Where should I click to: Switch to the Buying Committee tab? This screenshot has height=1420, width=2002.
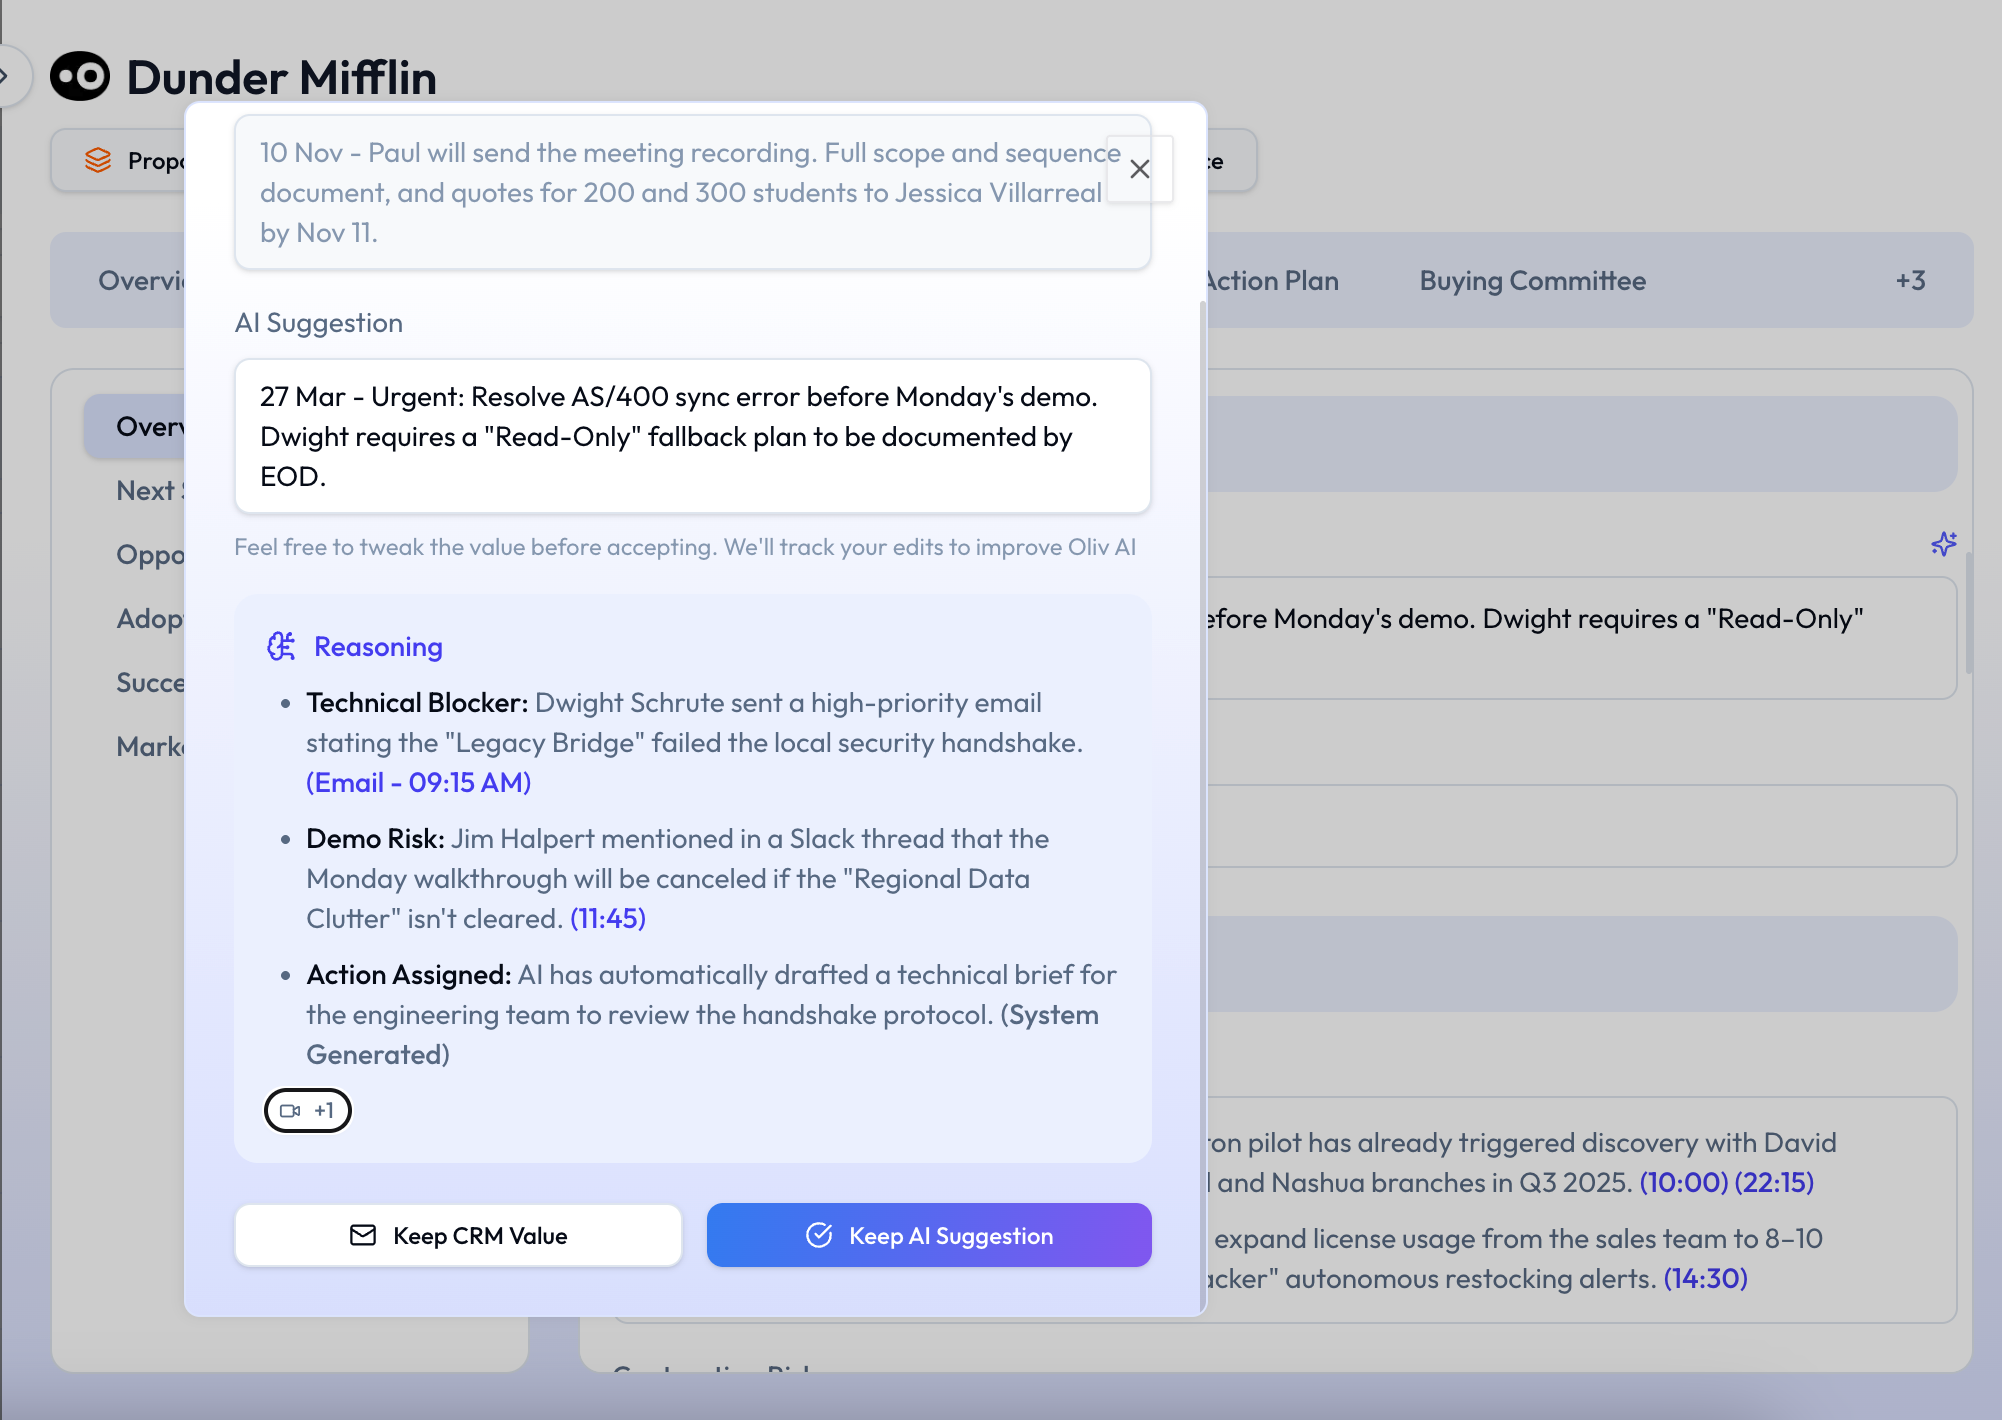coord(1532,281)
